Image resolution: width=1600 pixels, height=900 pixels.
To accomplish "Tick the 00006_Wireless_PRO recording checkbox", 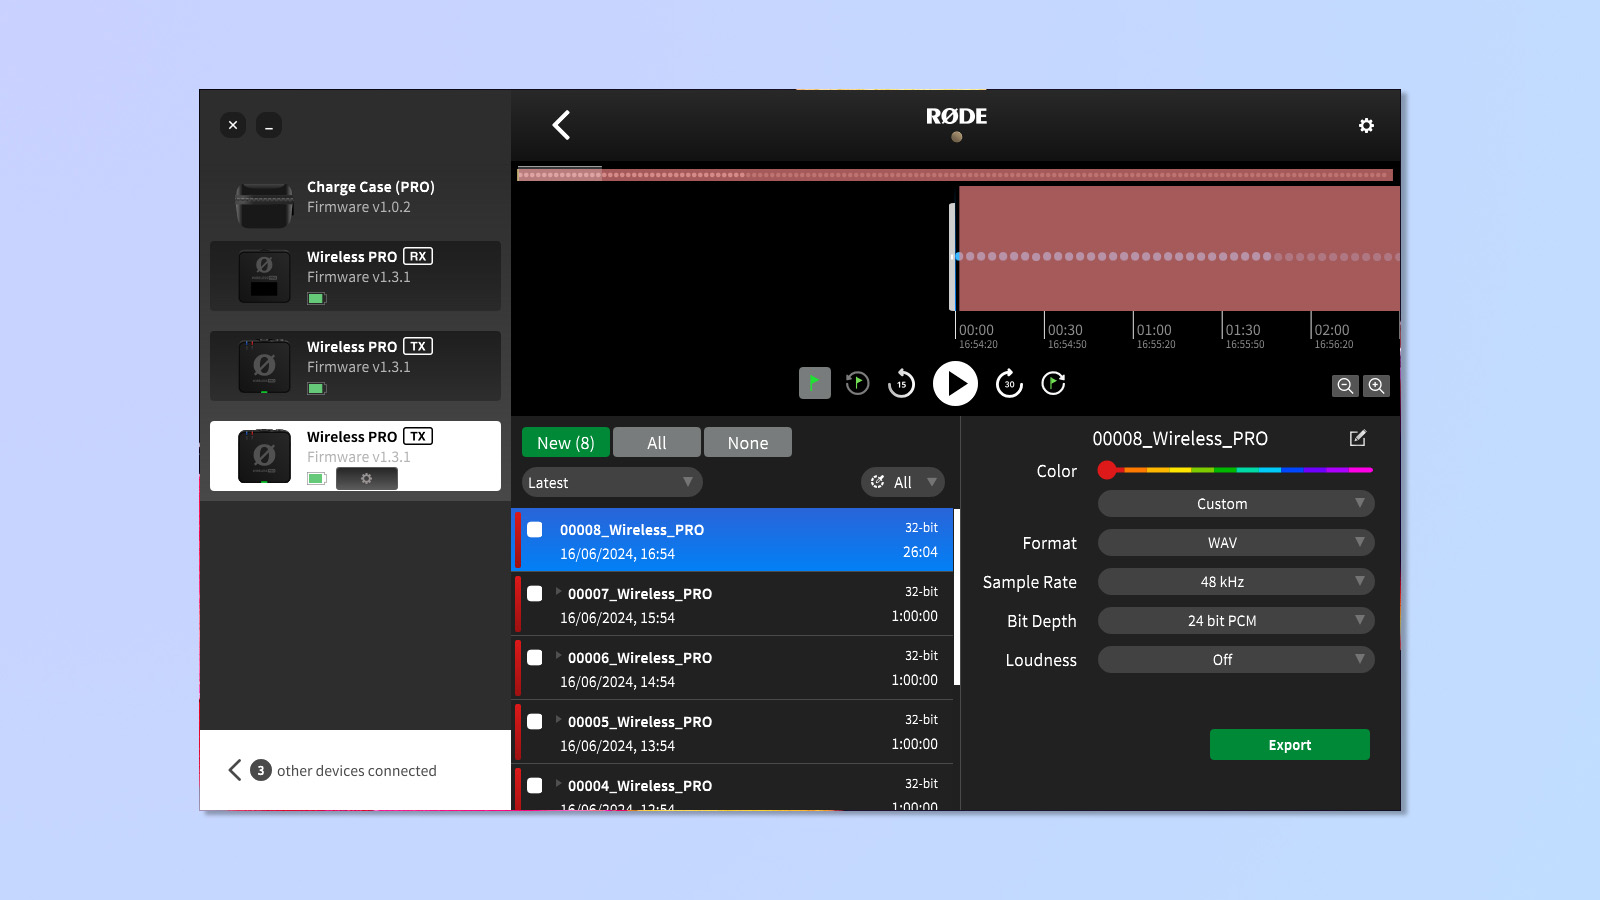I will (535, 658).
